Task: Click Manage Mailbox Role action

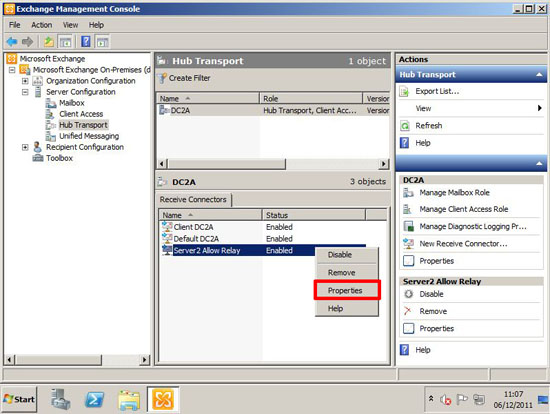Action: 454,193
